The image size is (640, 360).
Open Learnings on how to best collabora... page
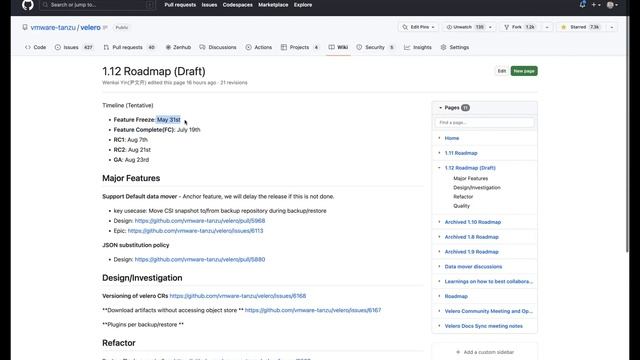[489, 282]
